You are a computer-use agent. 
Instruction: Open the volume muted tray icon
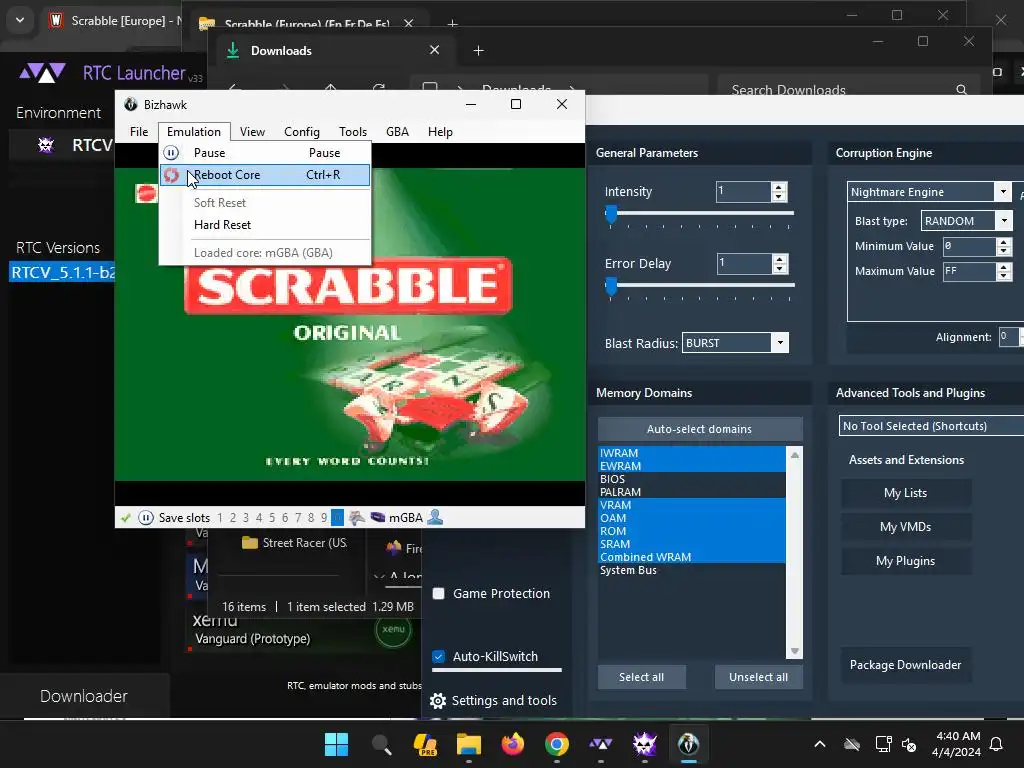coord(908,744)
